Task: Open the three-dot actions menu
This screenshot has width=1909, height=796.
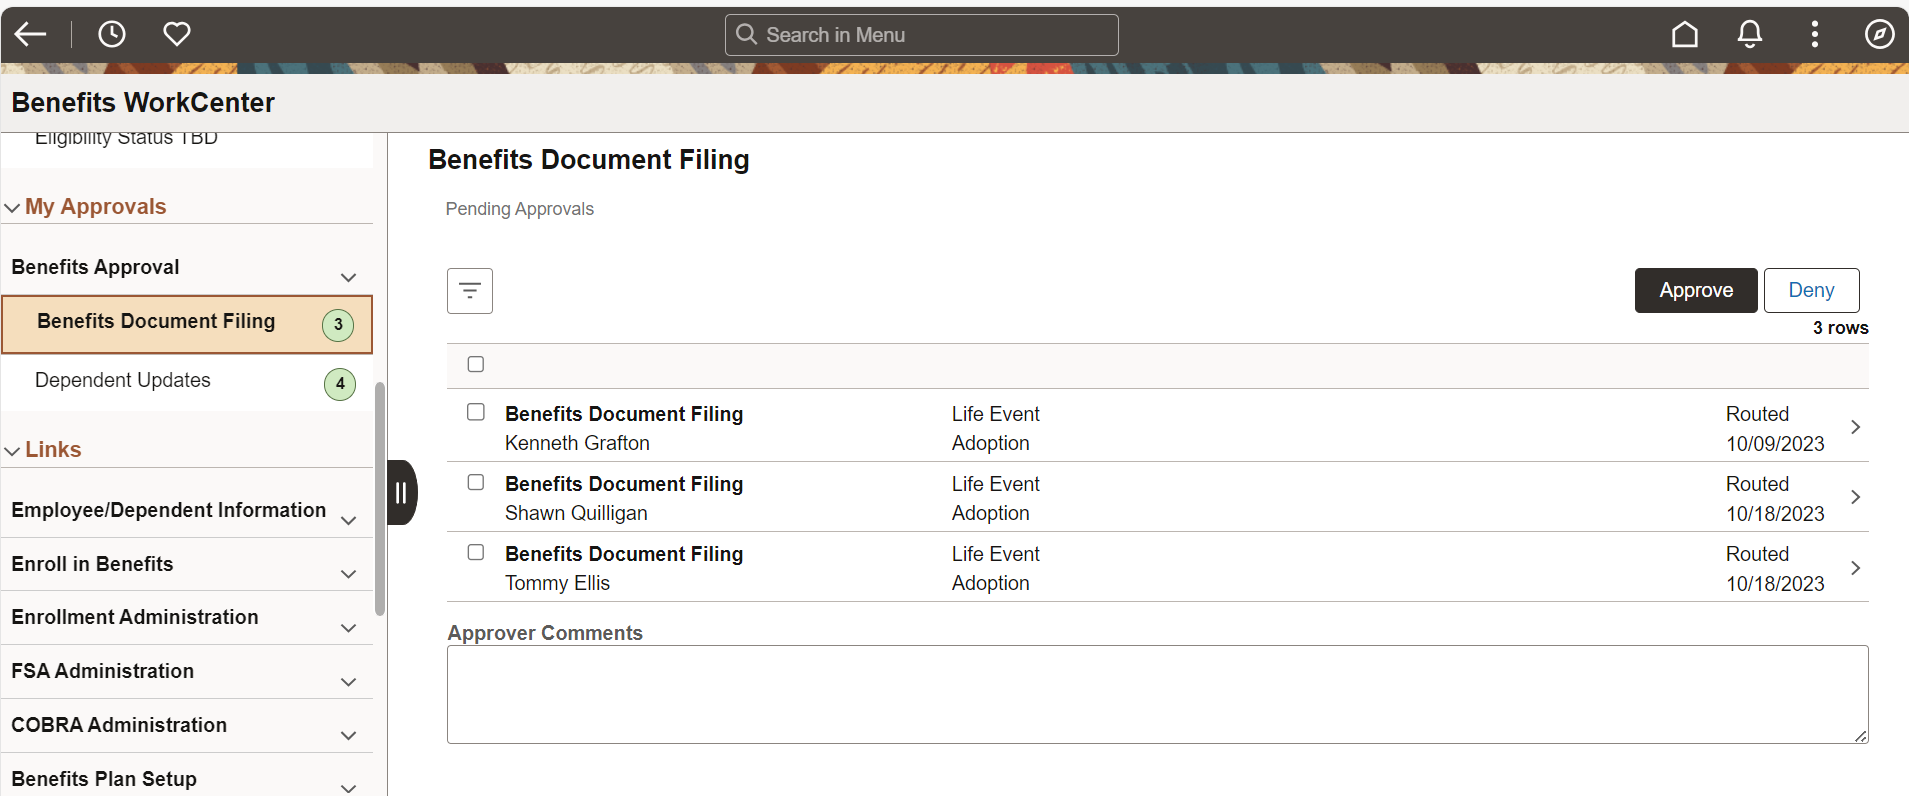Action: click(x=1815, y=35)
